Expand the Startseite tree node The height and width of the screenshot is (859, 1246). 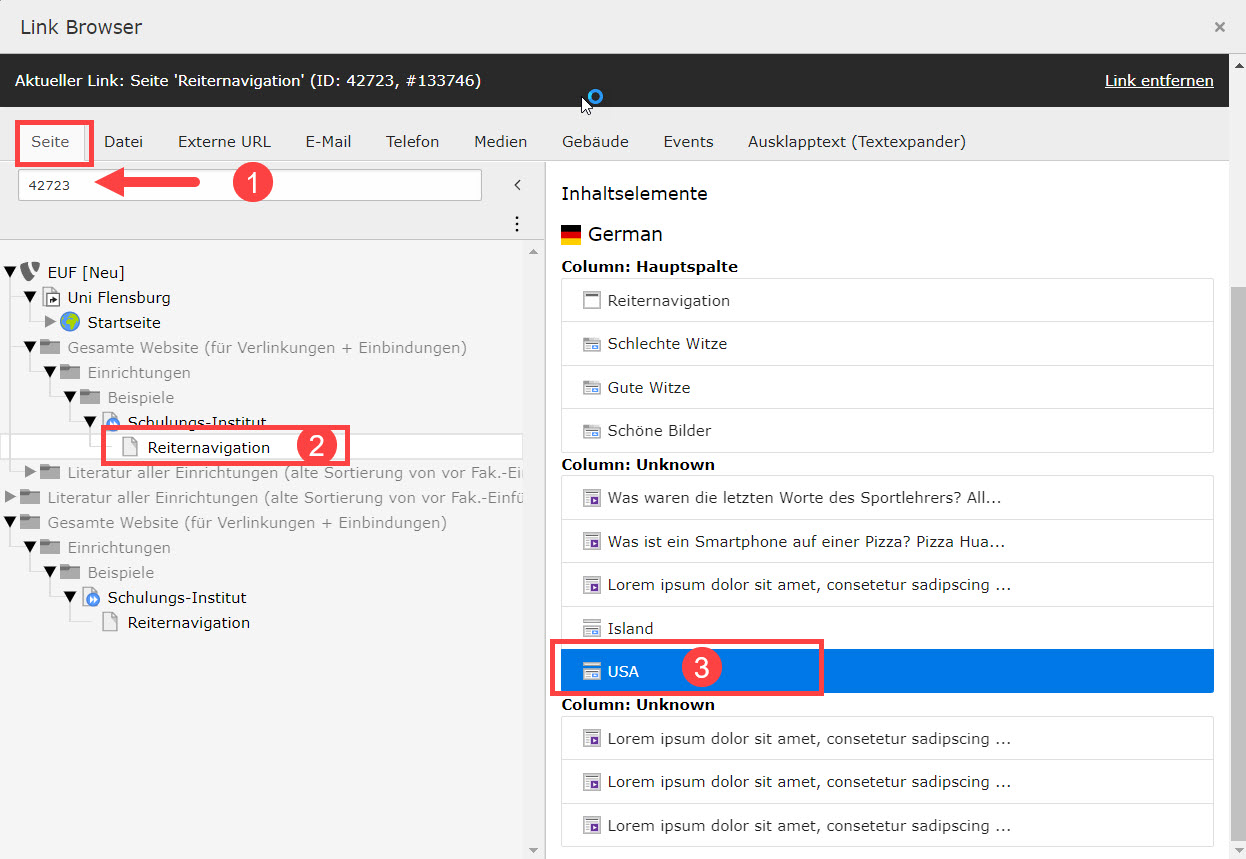click(50, 322)
